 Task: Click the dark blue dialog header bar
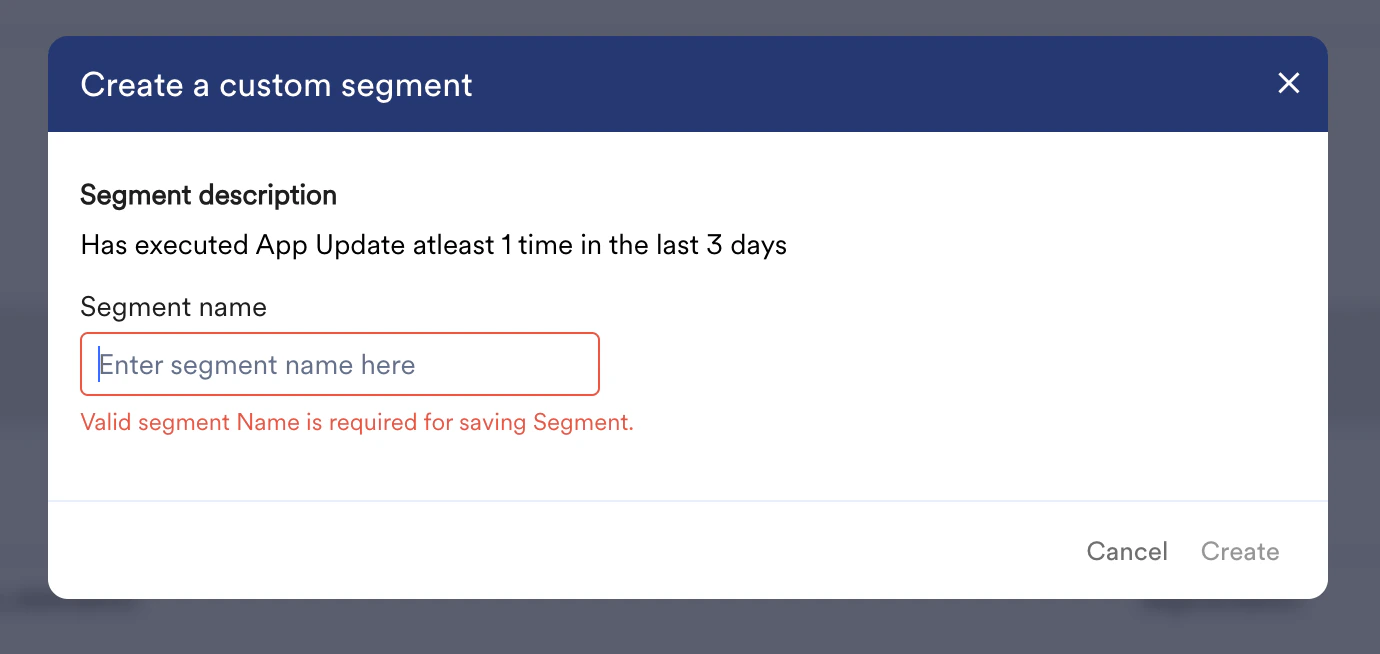(690, 84)
